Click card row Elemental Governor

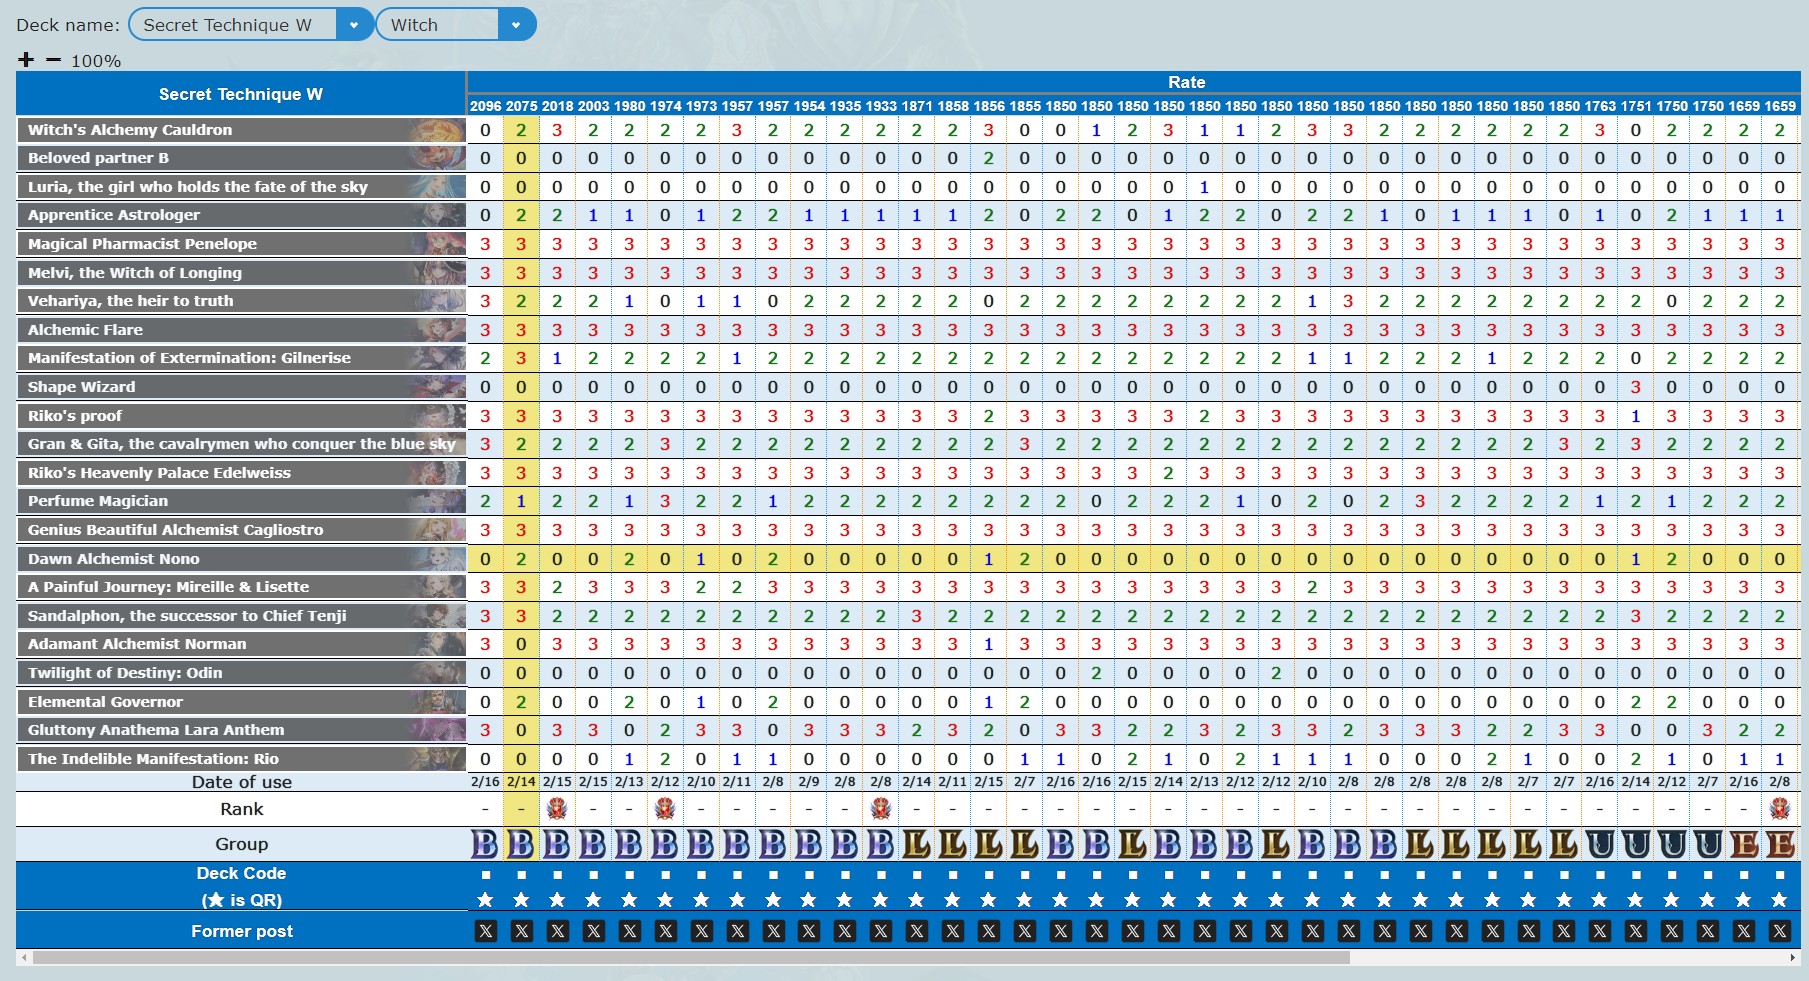click(x=241, y=702)
